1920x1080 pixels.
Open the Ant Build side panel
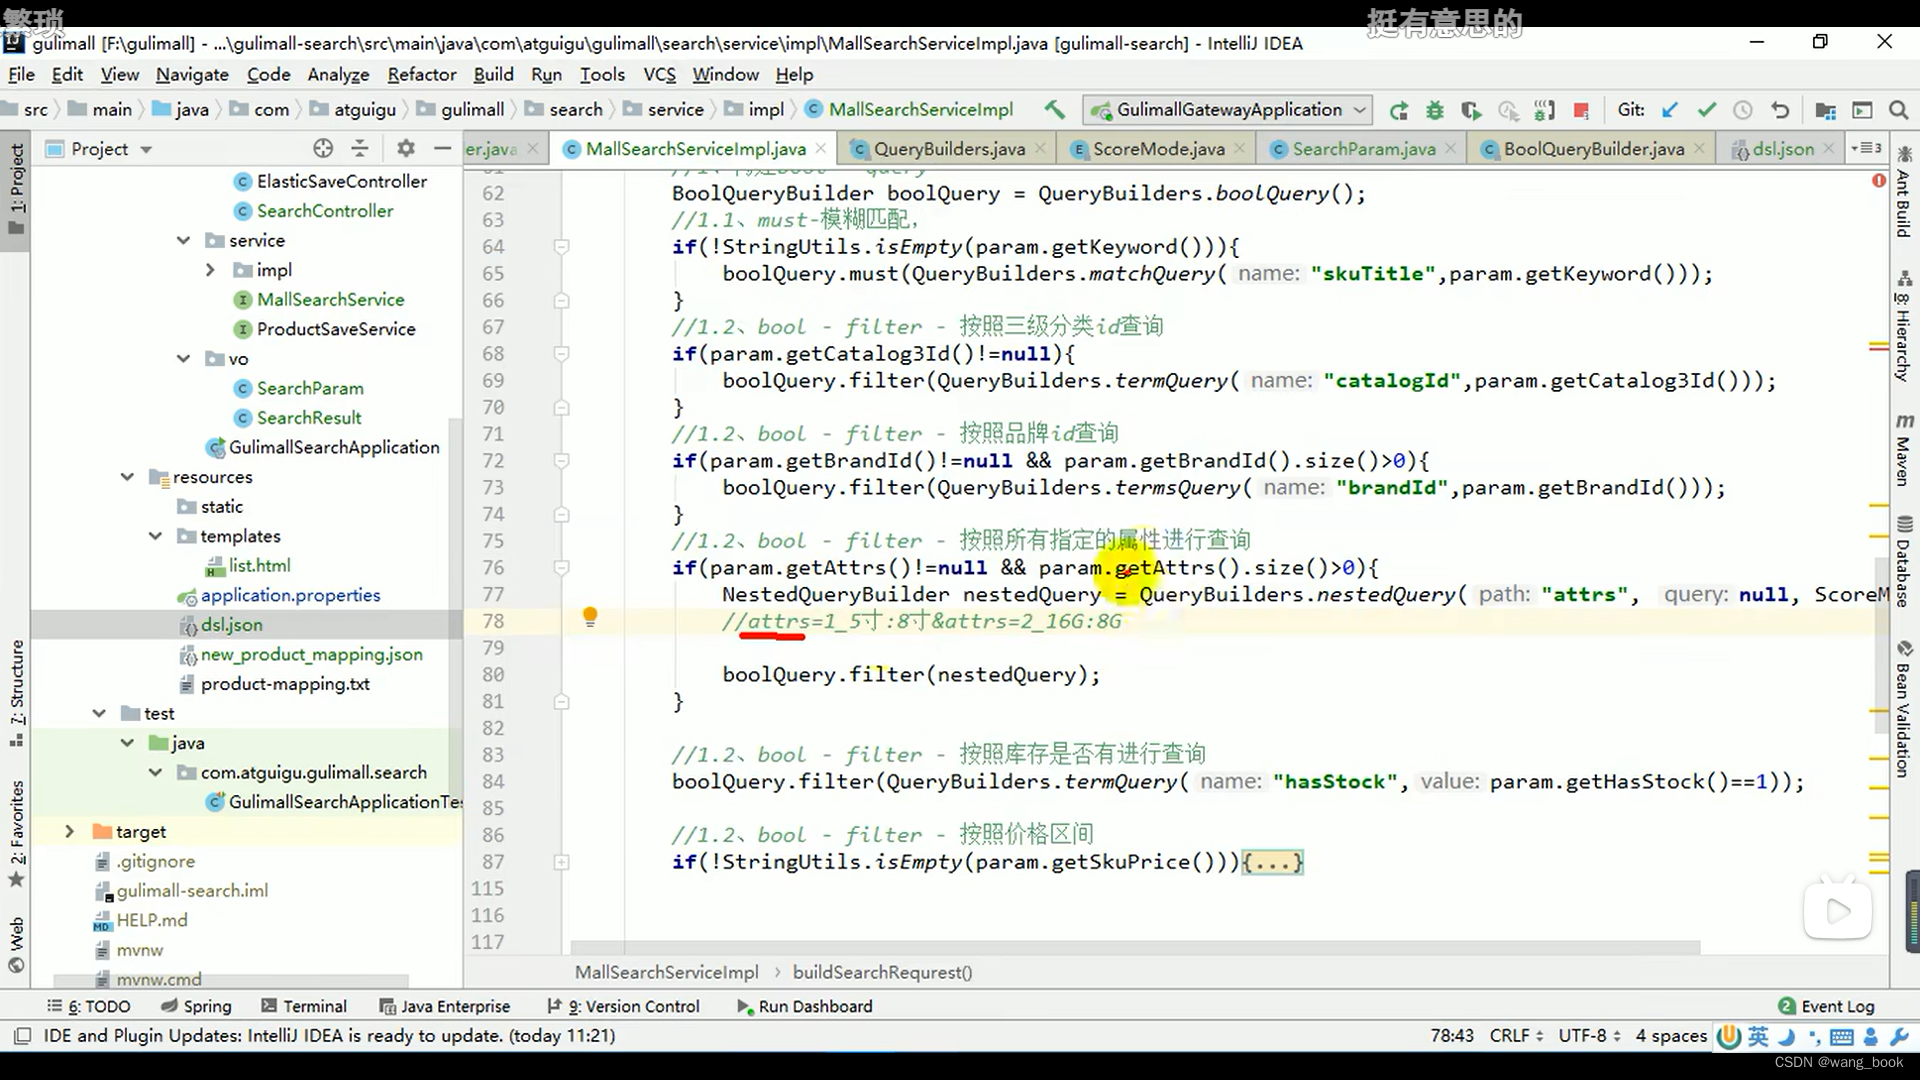click(1903, 193)
